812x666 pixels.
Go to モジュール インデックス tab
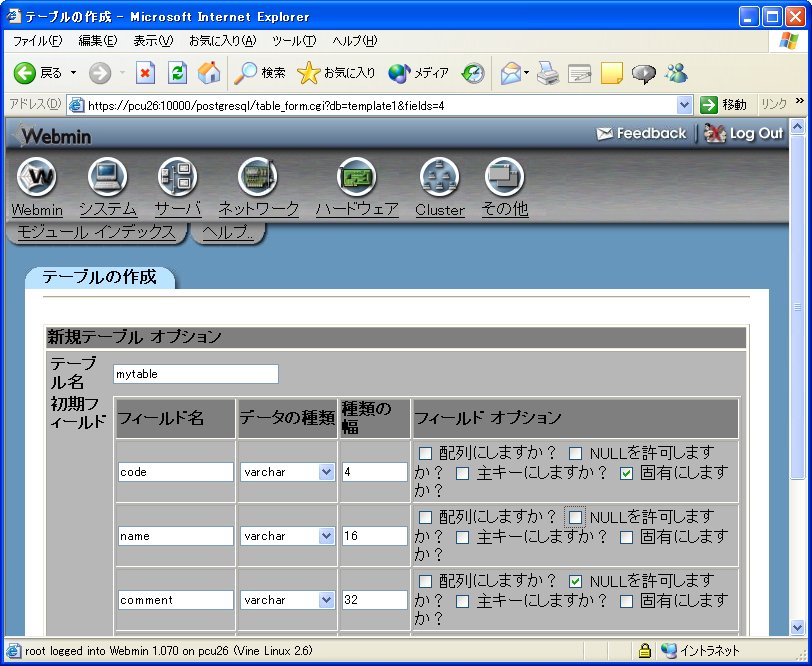96,231
